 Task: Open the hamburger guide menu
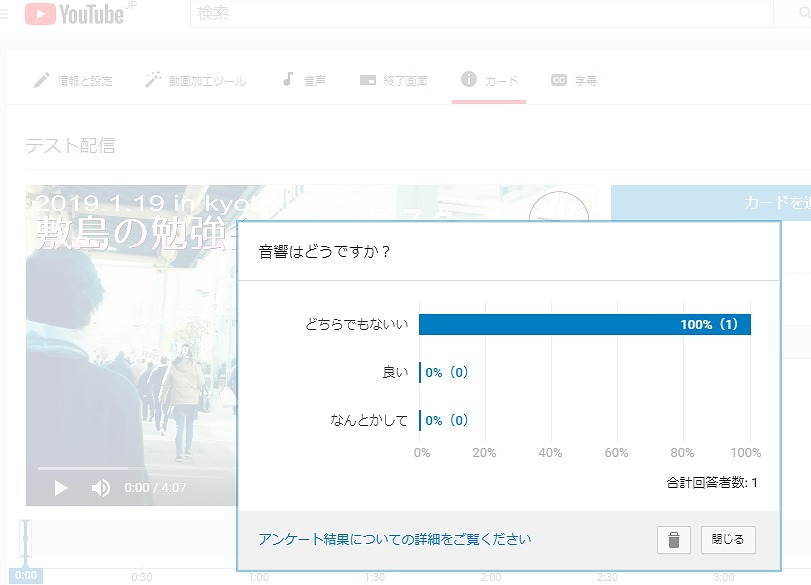tap(4, 14)
